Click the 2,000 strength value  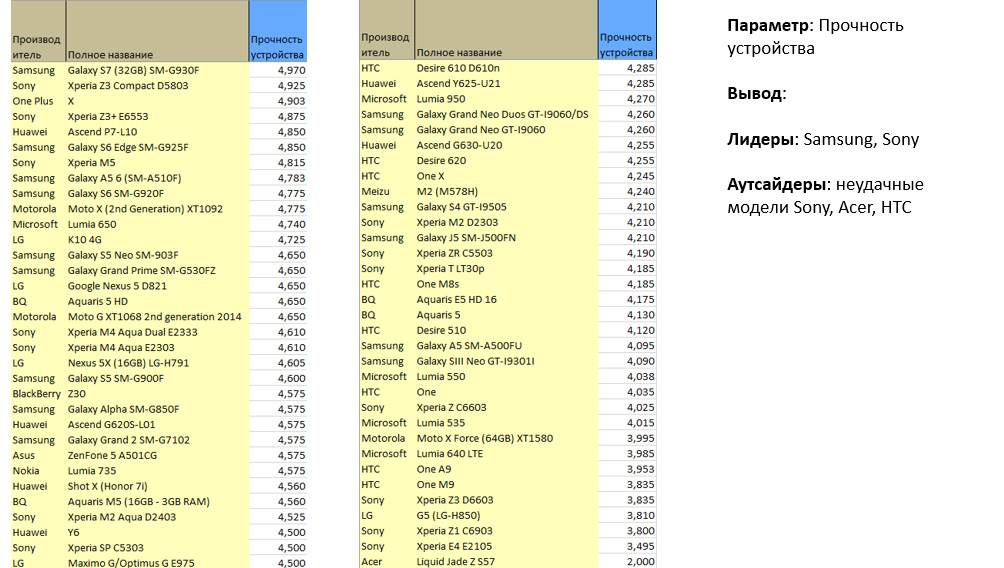[640, 562]
